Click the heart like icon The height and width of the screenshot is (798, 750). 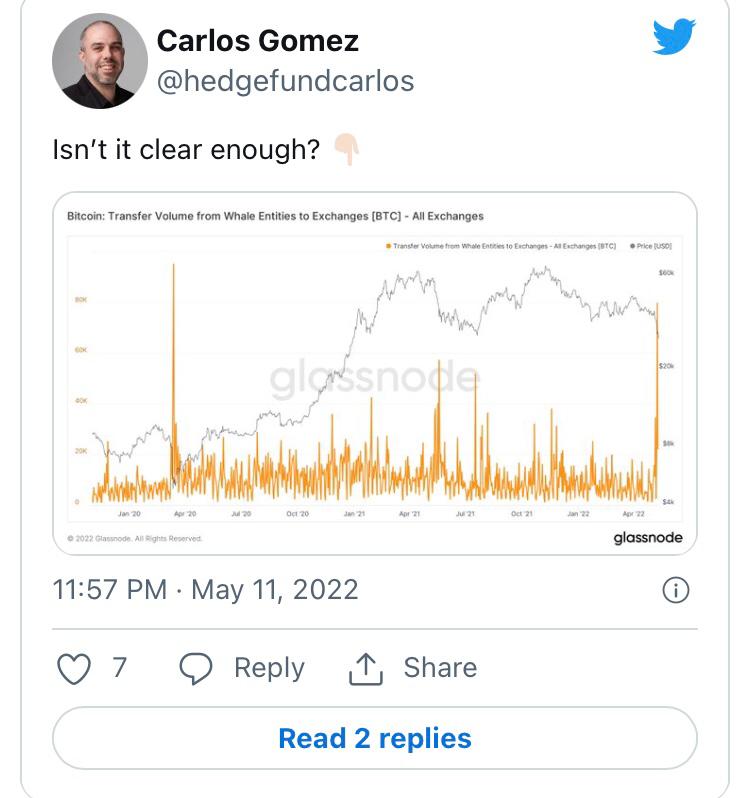pyautogui.click(x=74, y=668)
